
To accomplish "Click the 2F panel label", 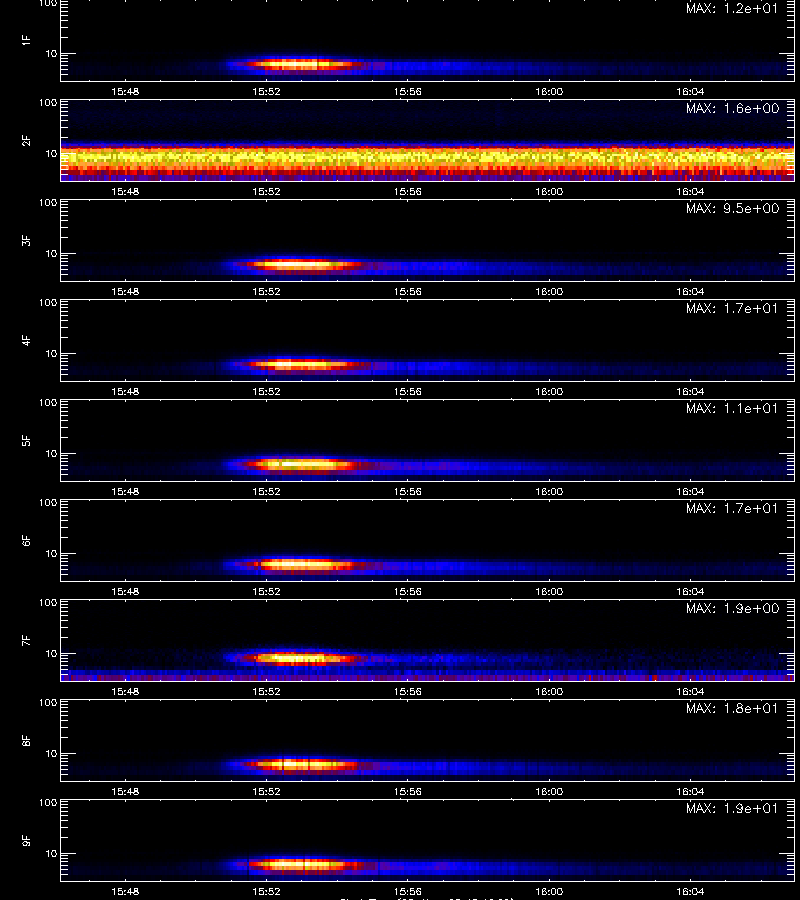I will [x=26, y=140].
